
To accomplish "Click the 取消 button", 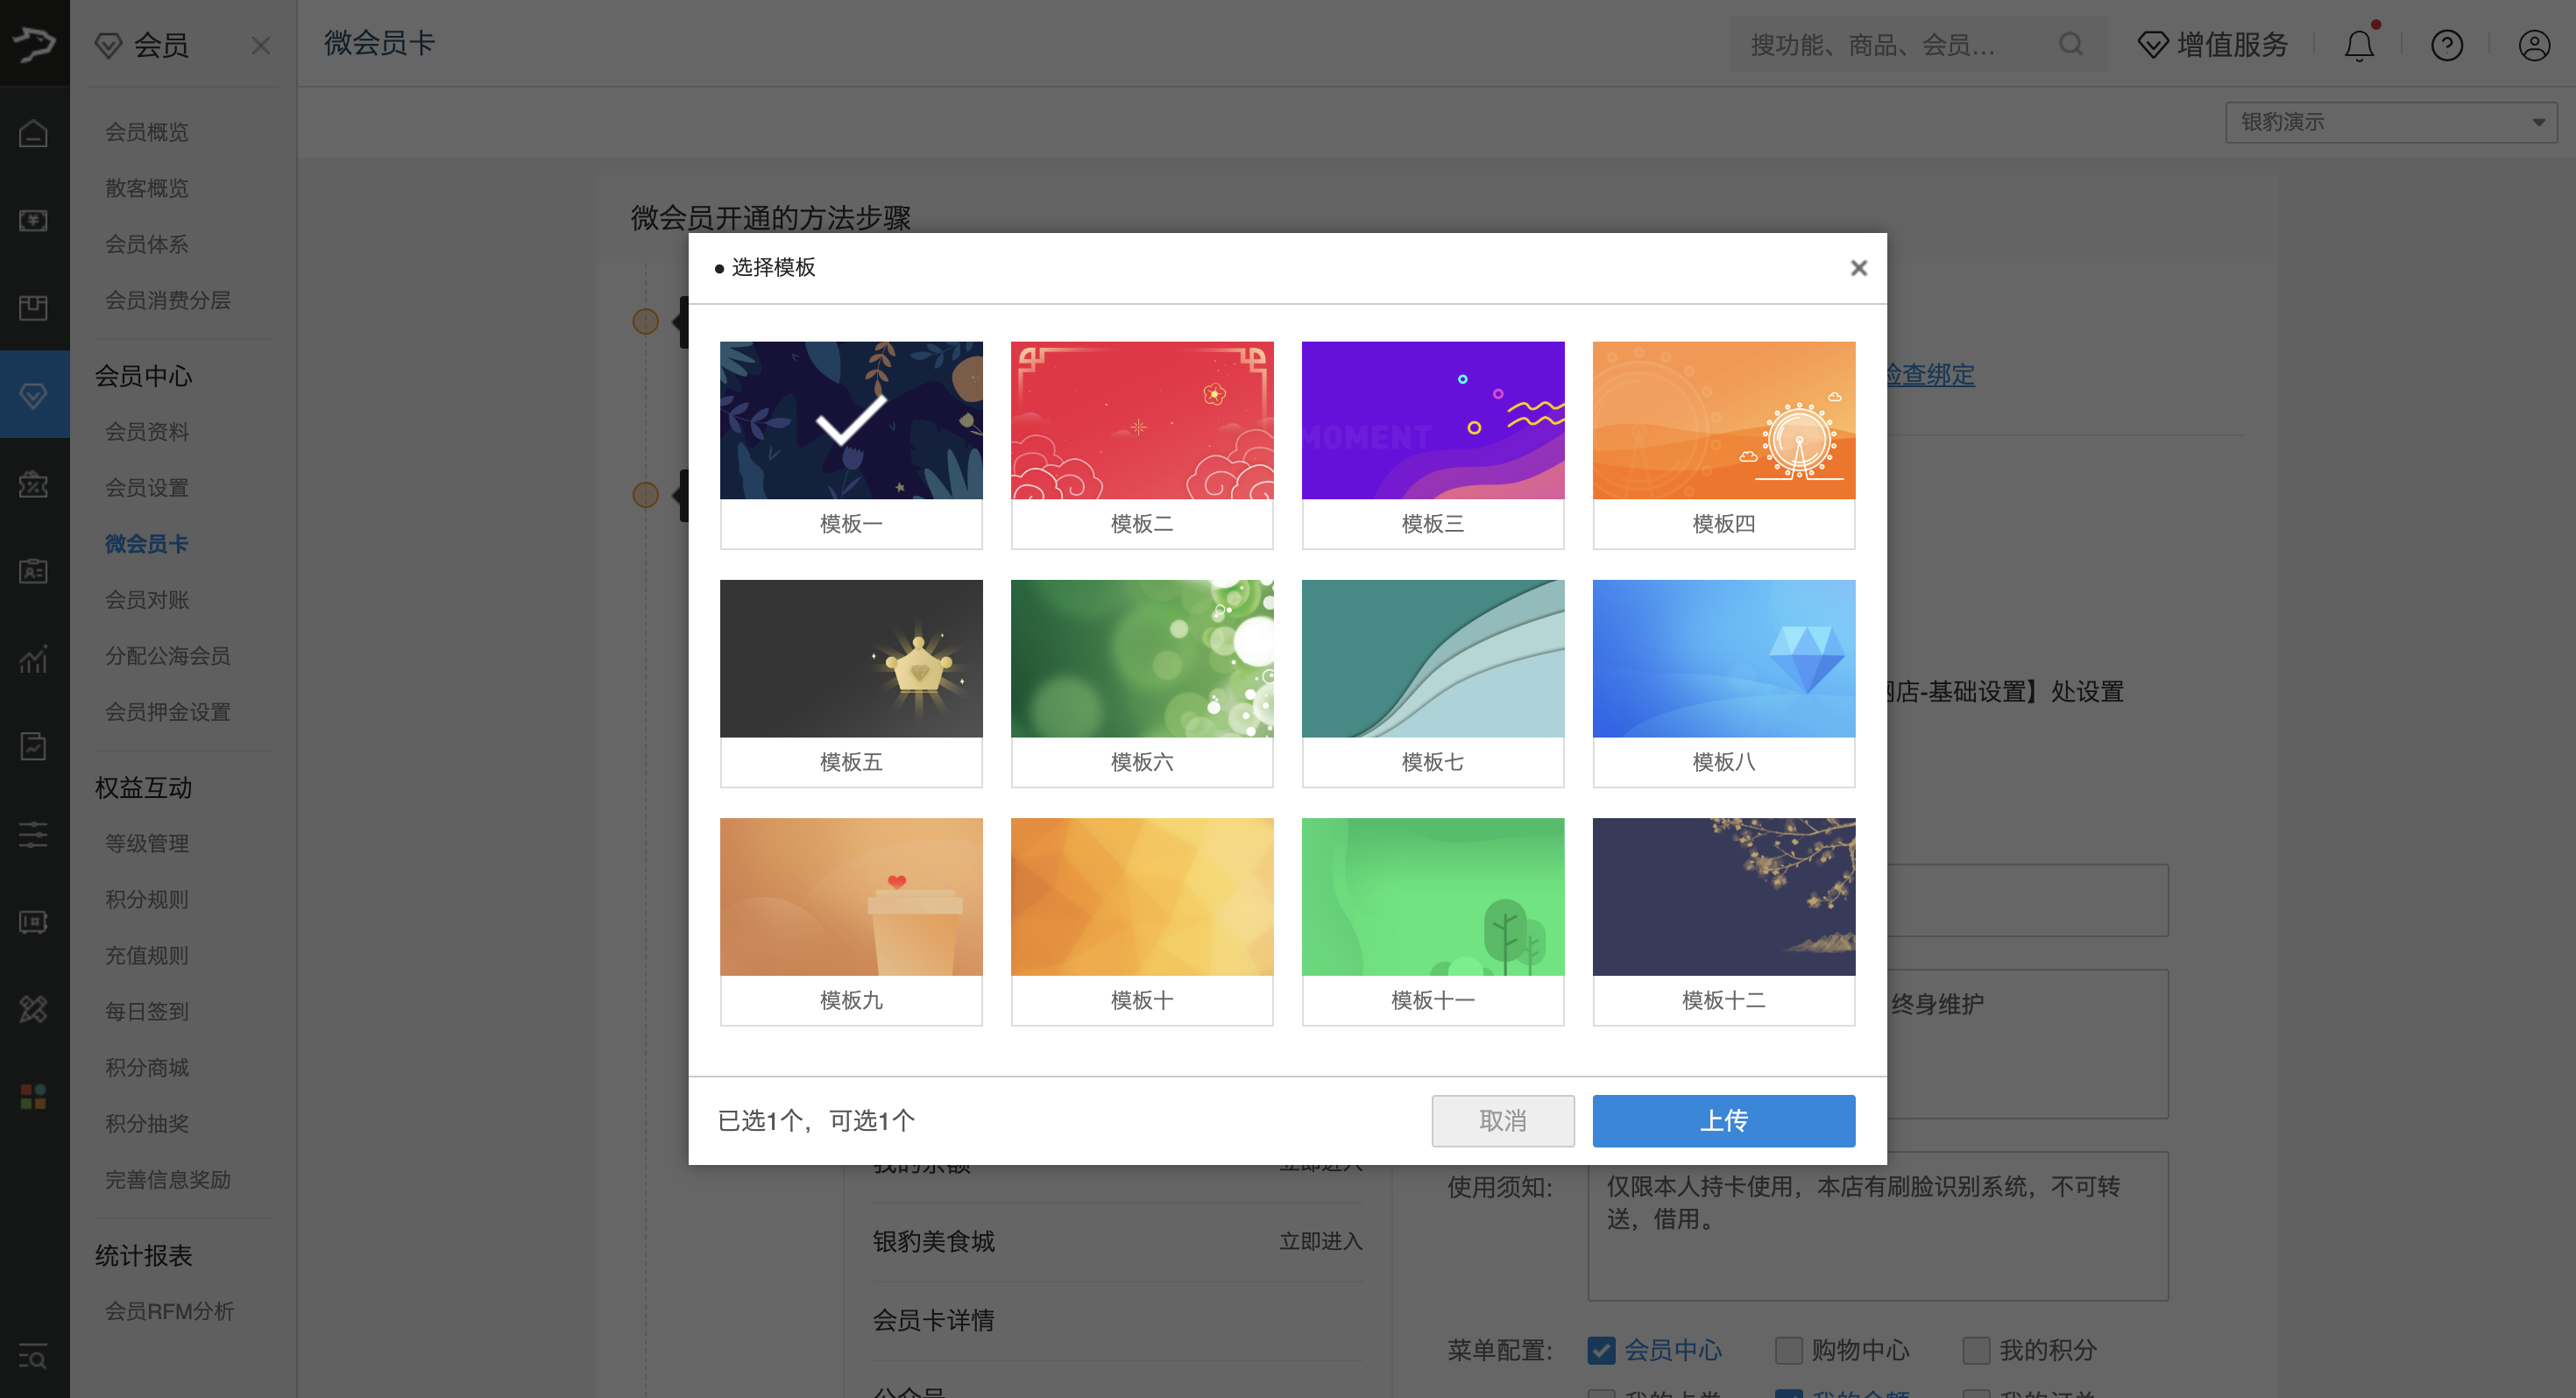I will coord(1503,1121).
